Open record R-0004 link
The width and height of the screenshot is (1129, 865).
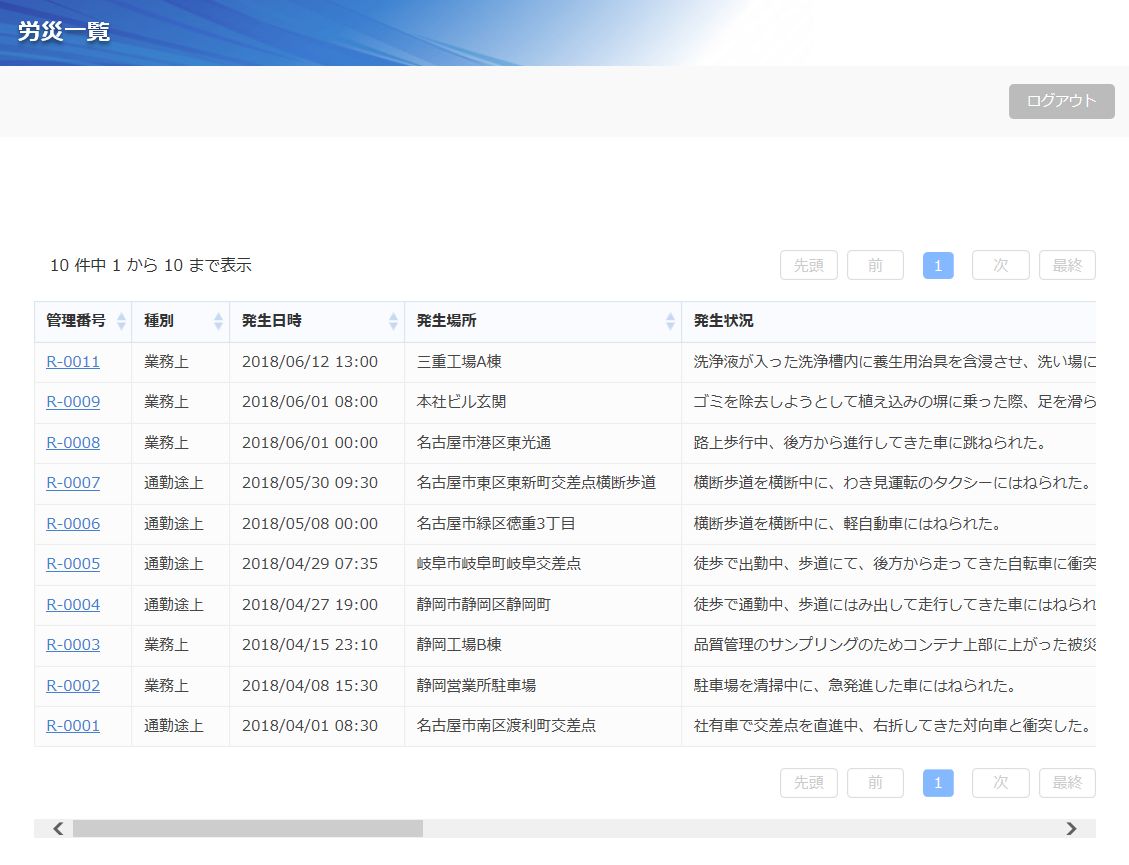coord(73,605)
